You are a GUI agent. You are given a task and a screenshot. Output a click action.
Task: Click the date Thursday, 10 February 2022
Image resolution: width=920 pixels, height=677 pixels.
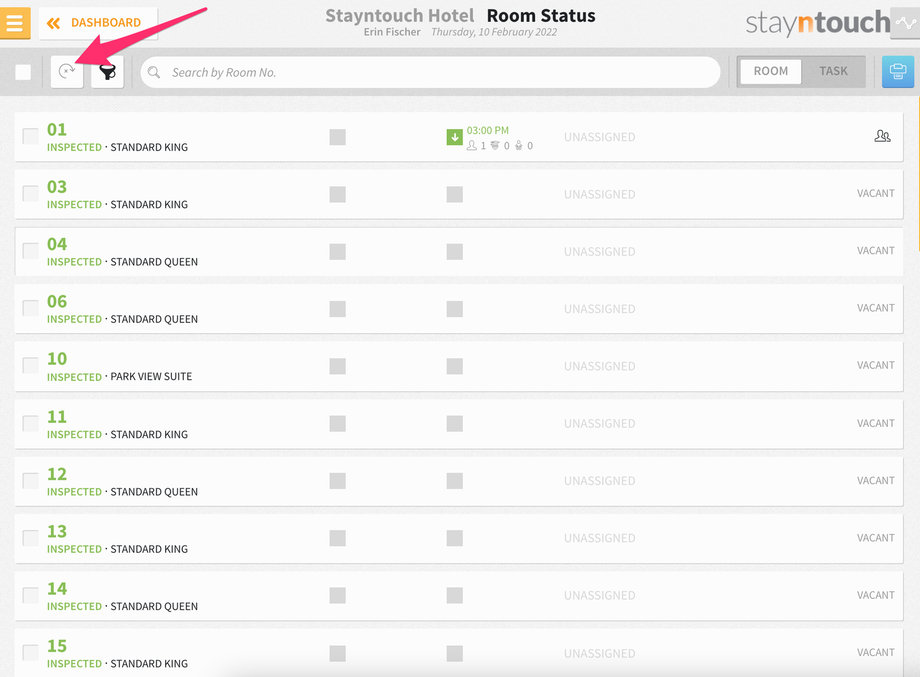[494, 32]
